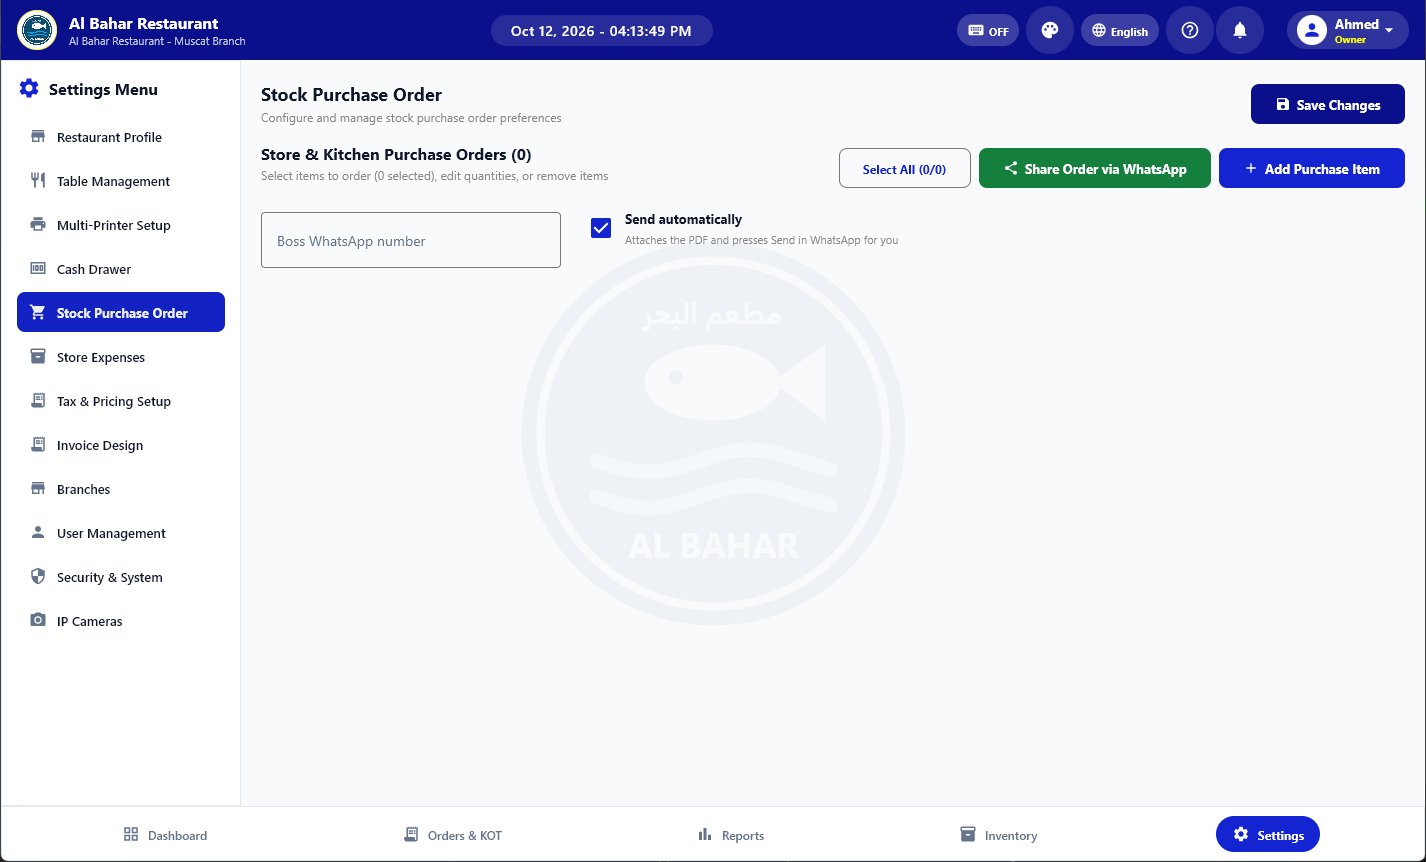The height and width of the screenshot is (862, 1426).
Task: Click the Cash Drawer icon
Action: 38,269
